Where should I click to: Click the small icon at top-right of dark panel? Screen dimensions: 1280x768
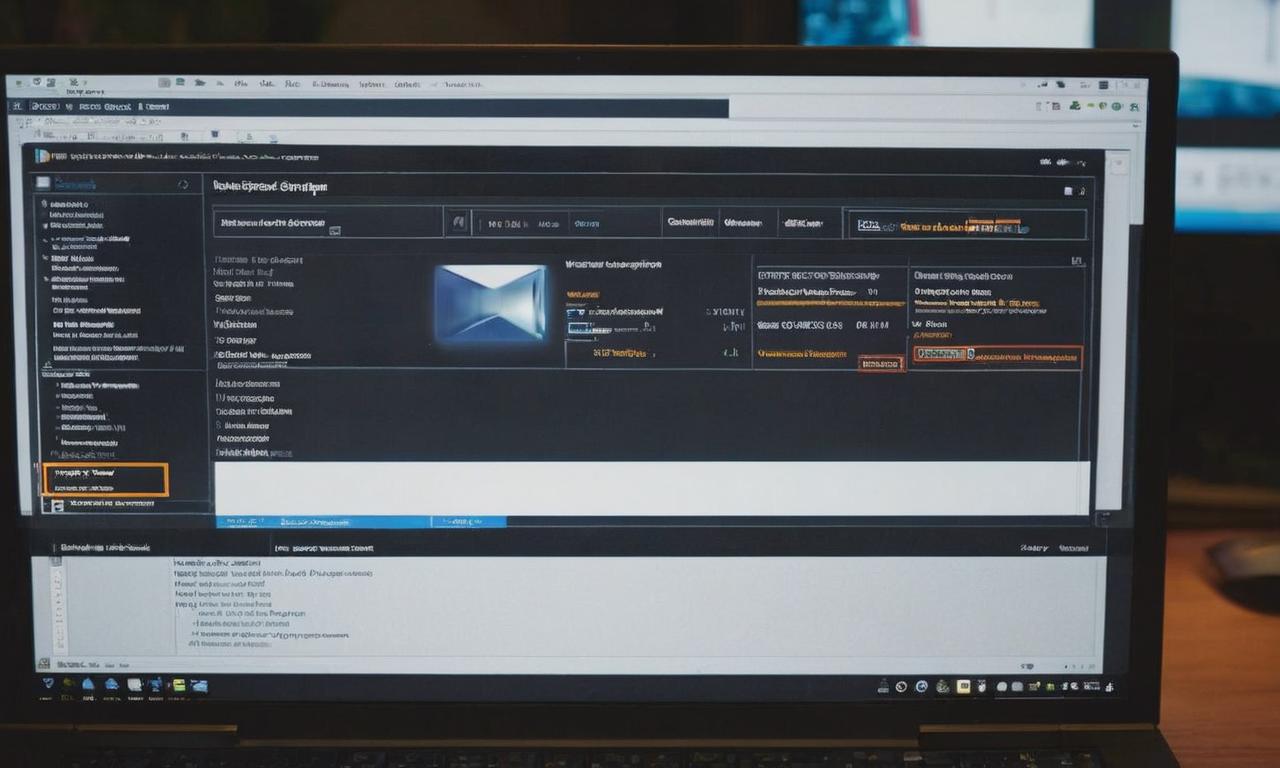1068,190
